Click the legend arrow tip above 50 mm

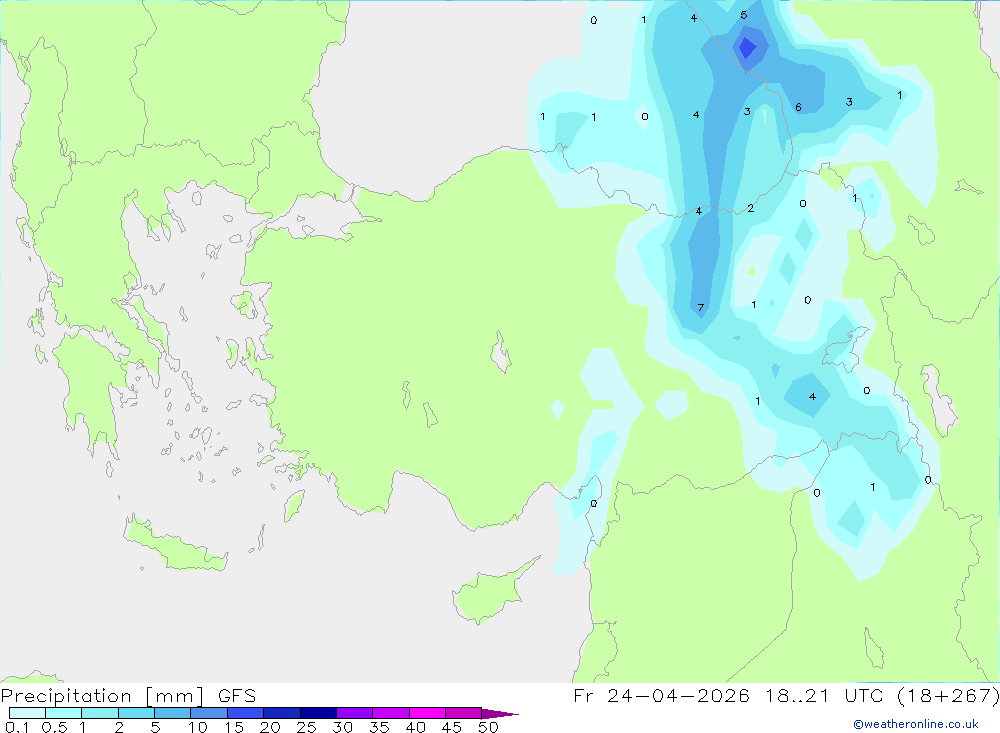500,713
